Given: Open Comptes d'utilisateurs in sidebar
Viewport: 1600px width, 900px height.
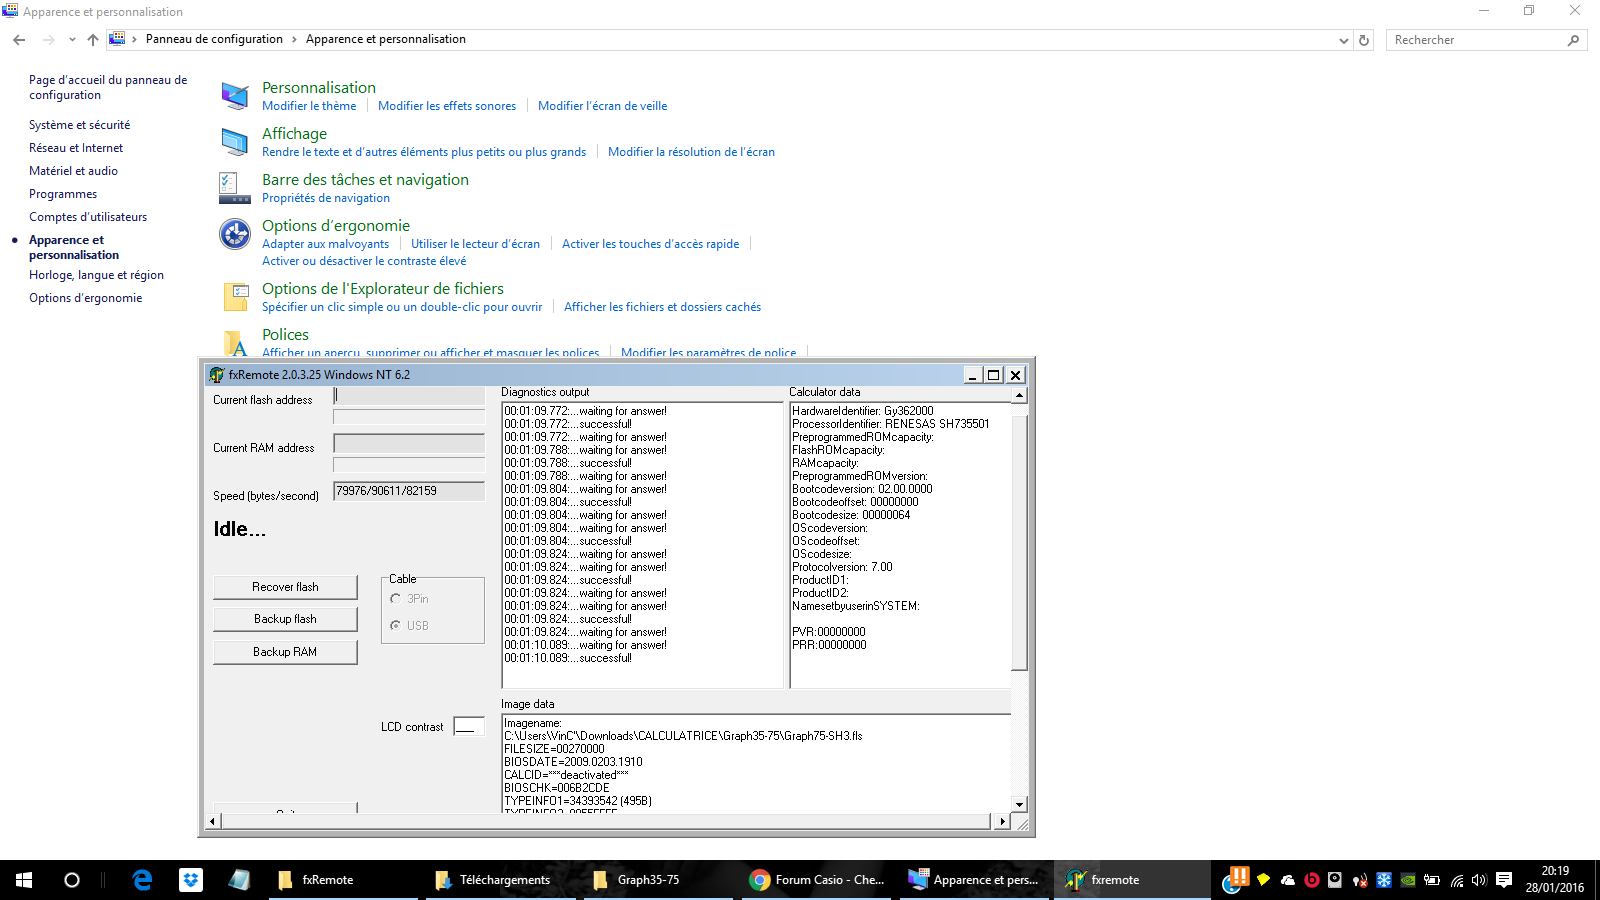Looking at the screenshot, I should point(88,217).
